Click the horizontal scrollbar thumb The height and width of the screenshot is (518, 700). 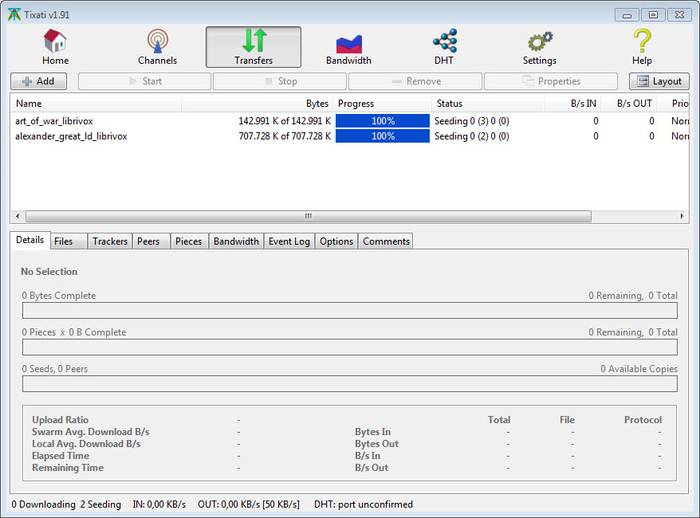click(x=308, y=216)
